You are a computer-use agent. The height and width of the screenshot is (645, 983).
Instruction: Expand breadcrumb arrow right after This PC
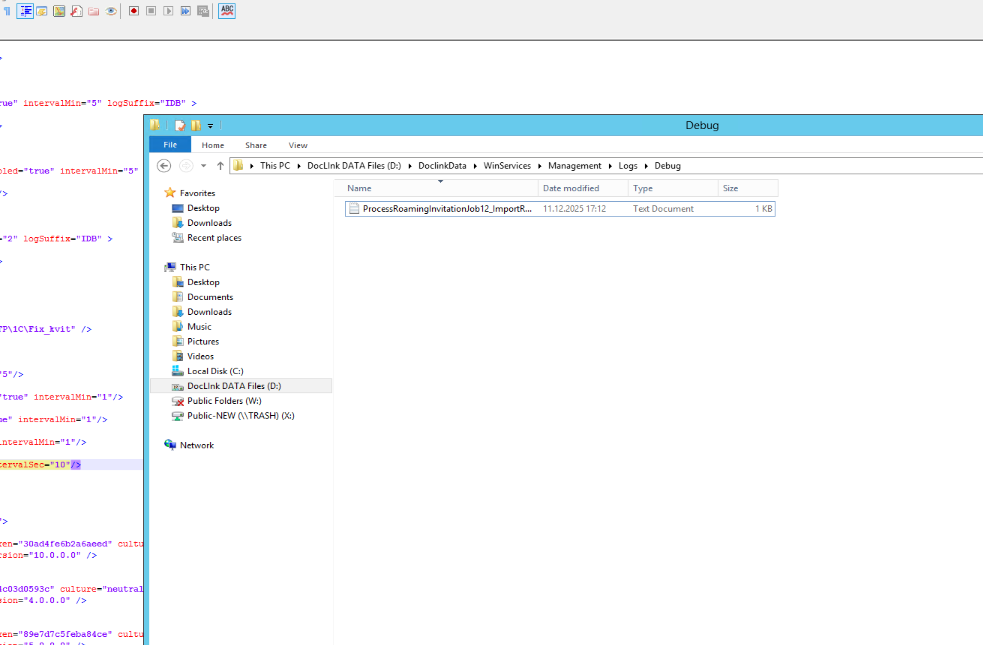[x=298, y=166]
